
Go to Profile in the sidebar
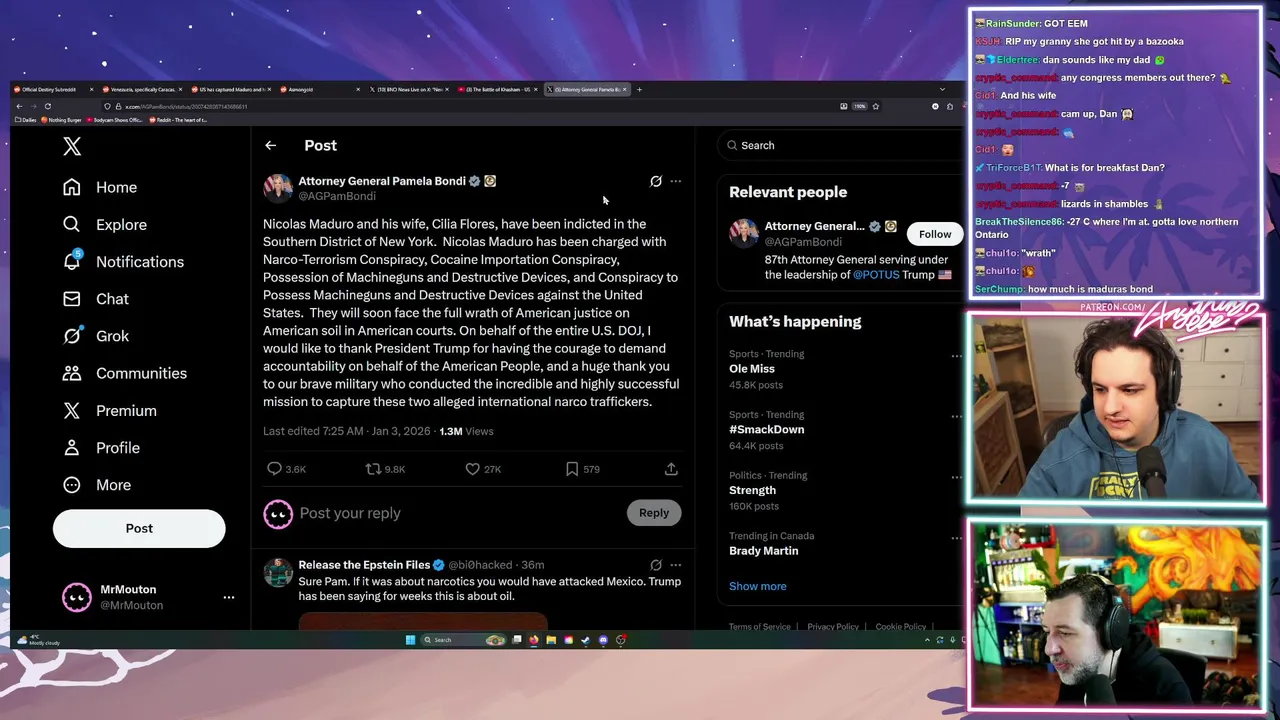click(100, 448)
